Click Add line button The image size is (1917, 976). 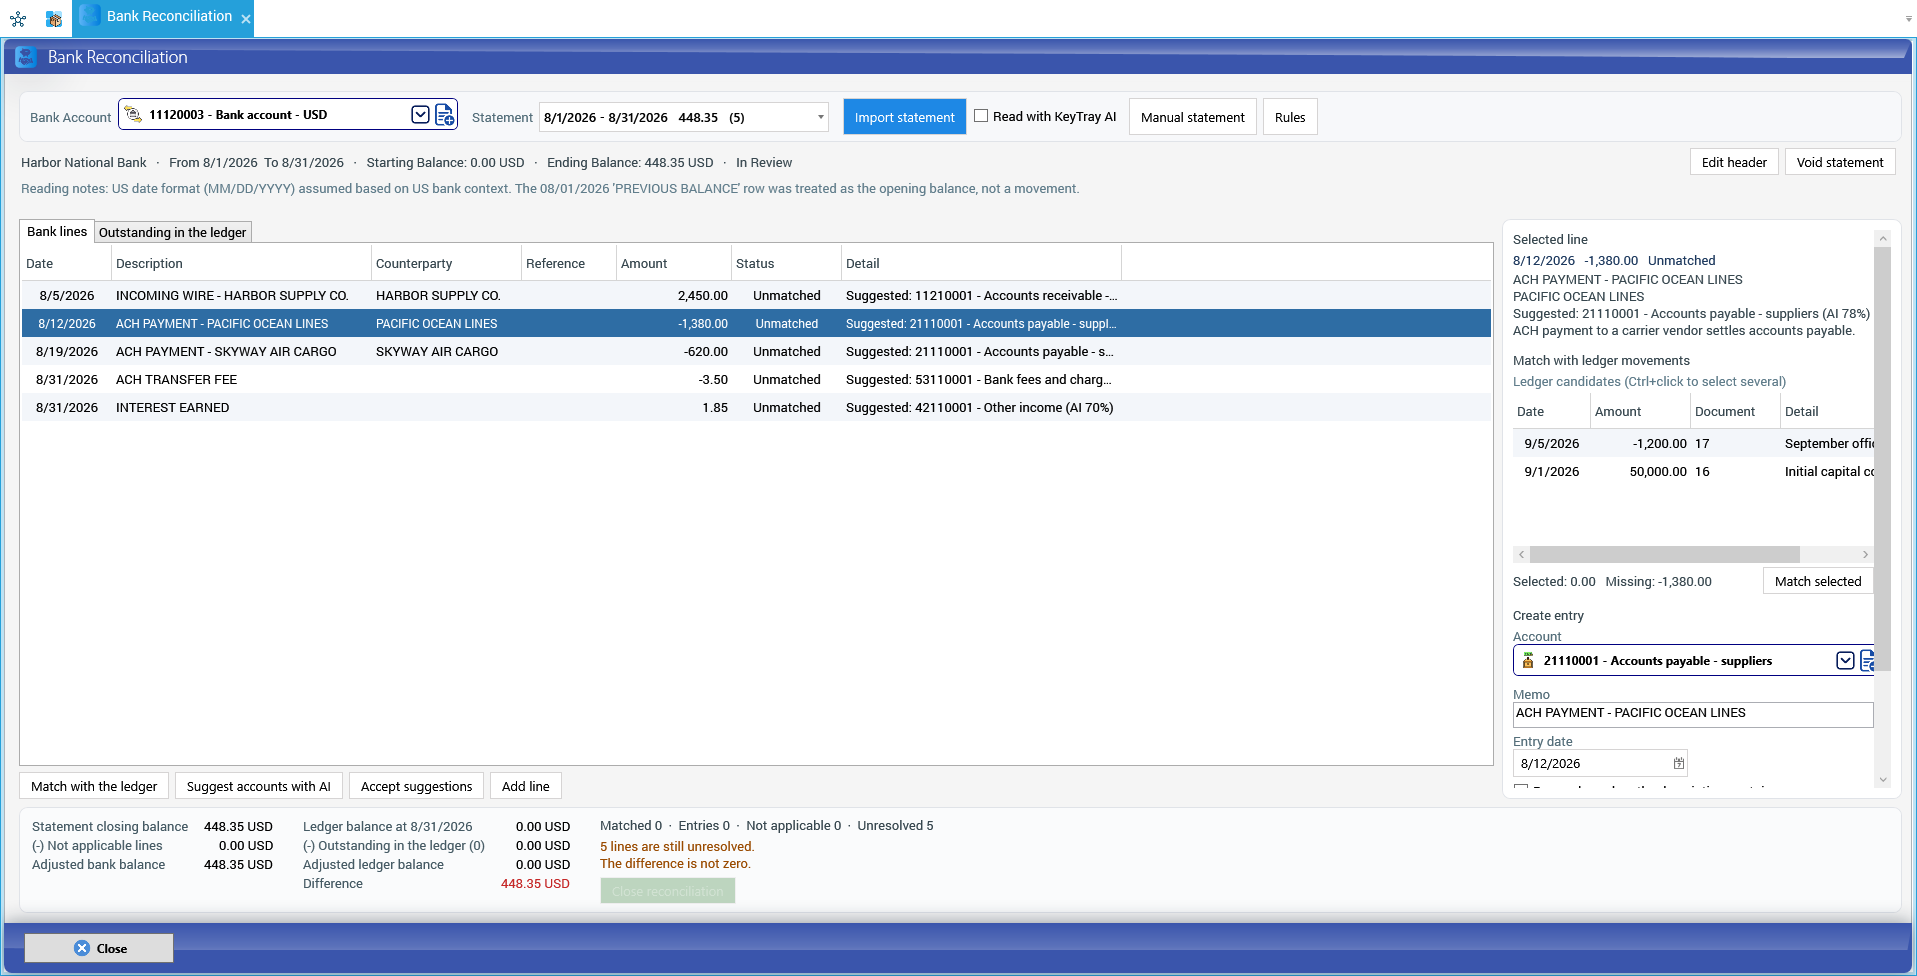526,786
